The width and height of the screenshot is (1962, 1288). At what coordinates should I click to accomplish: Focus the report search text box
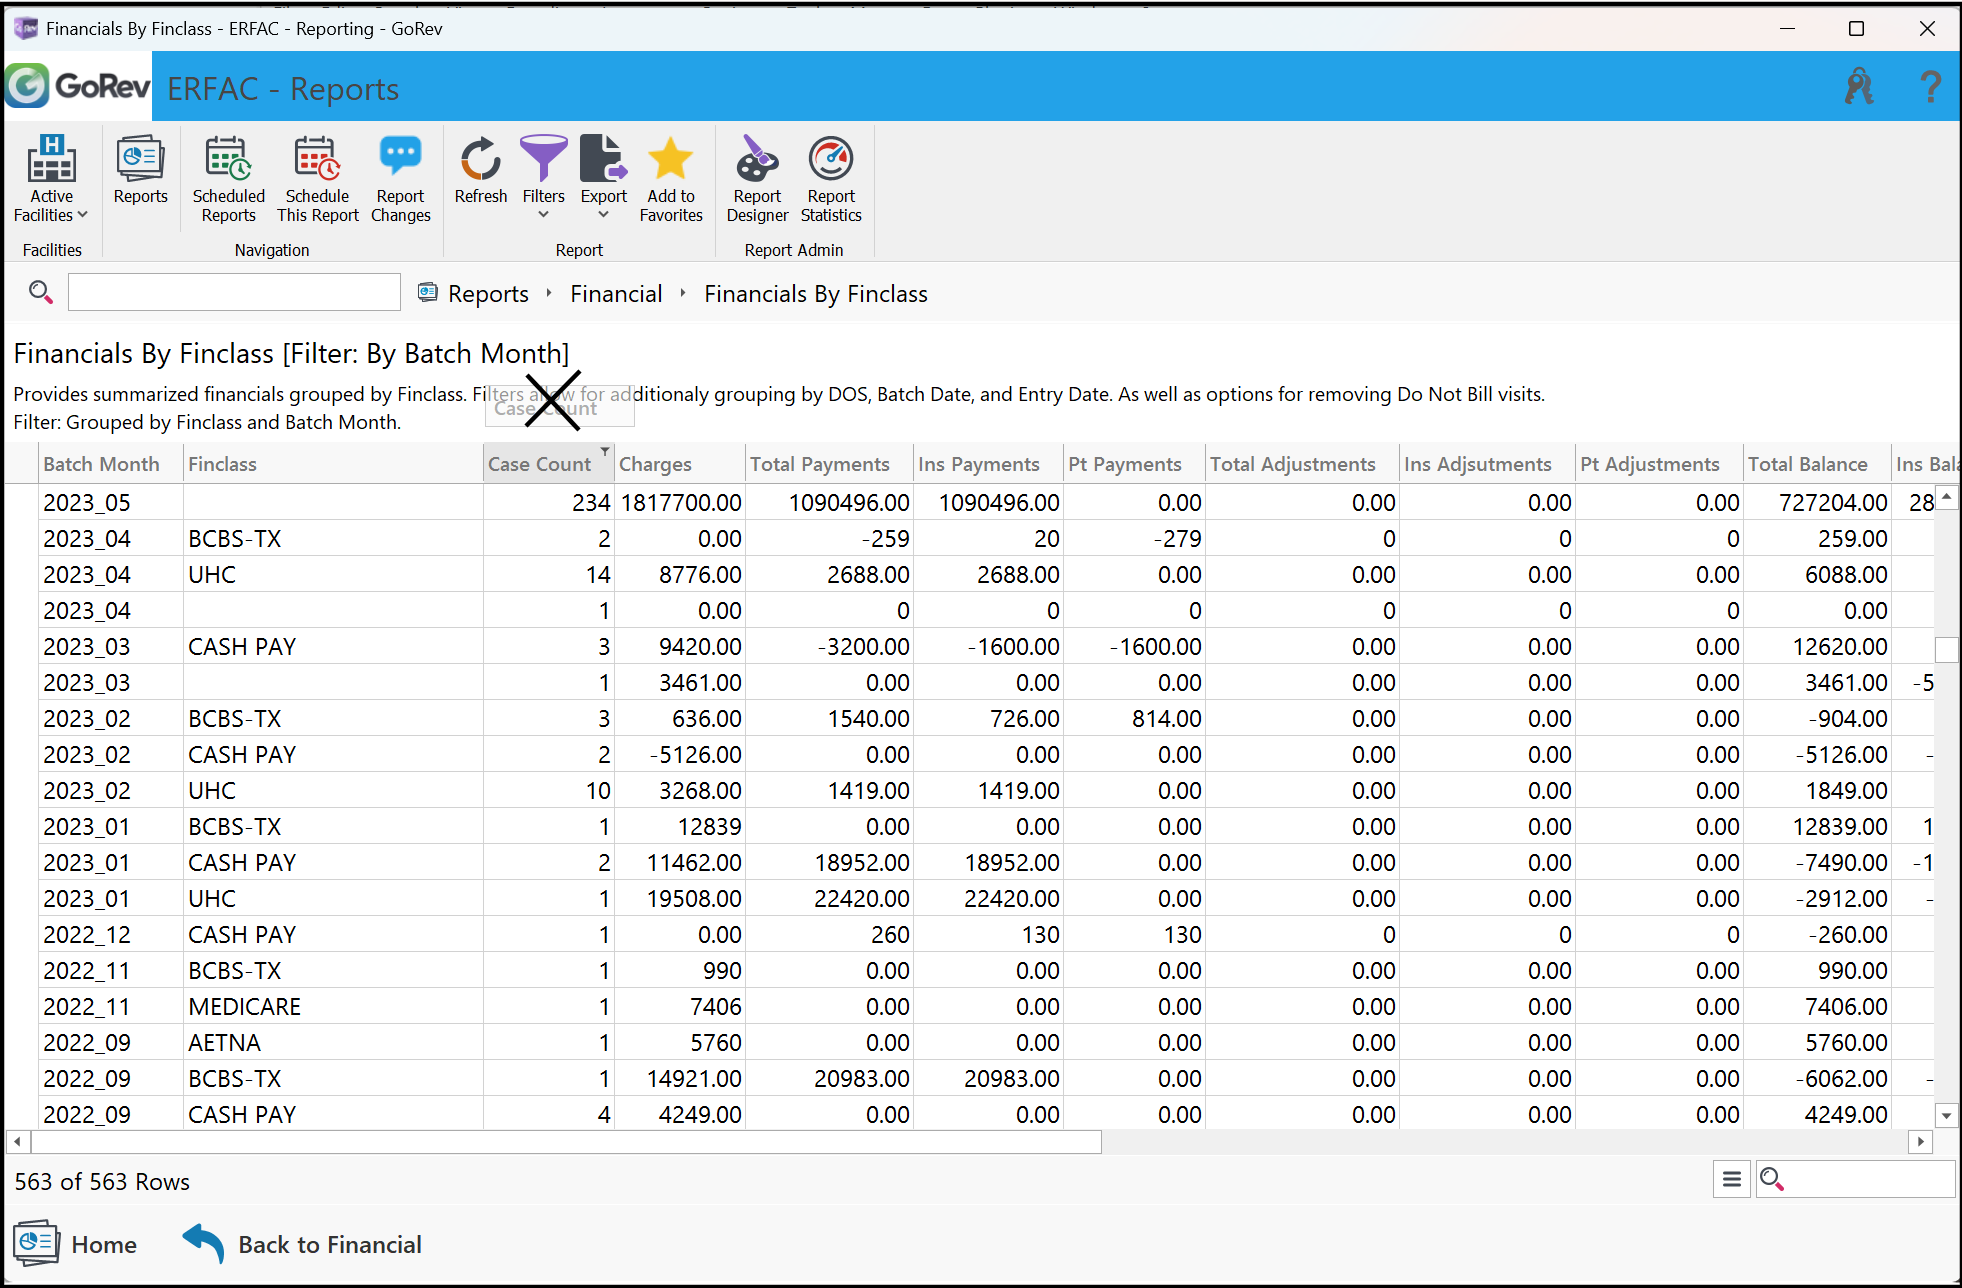coord(234,292)
